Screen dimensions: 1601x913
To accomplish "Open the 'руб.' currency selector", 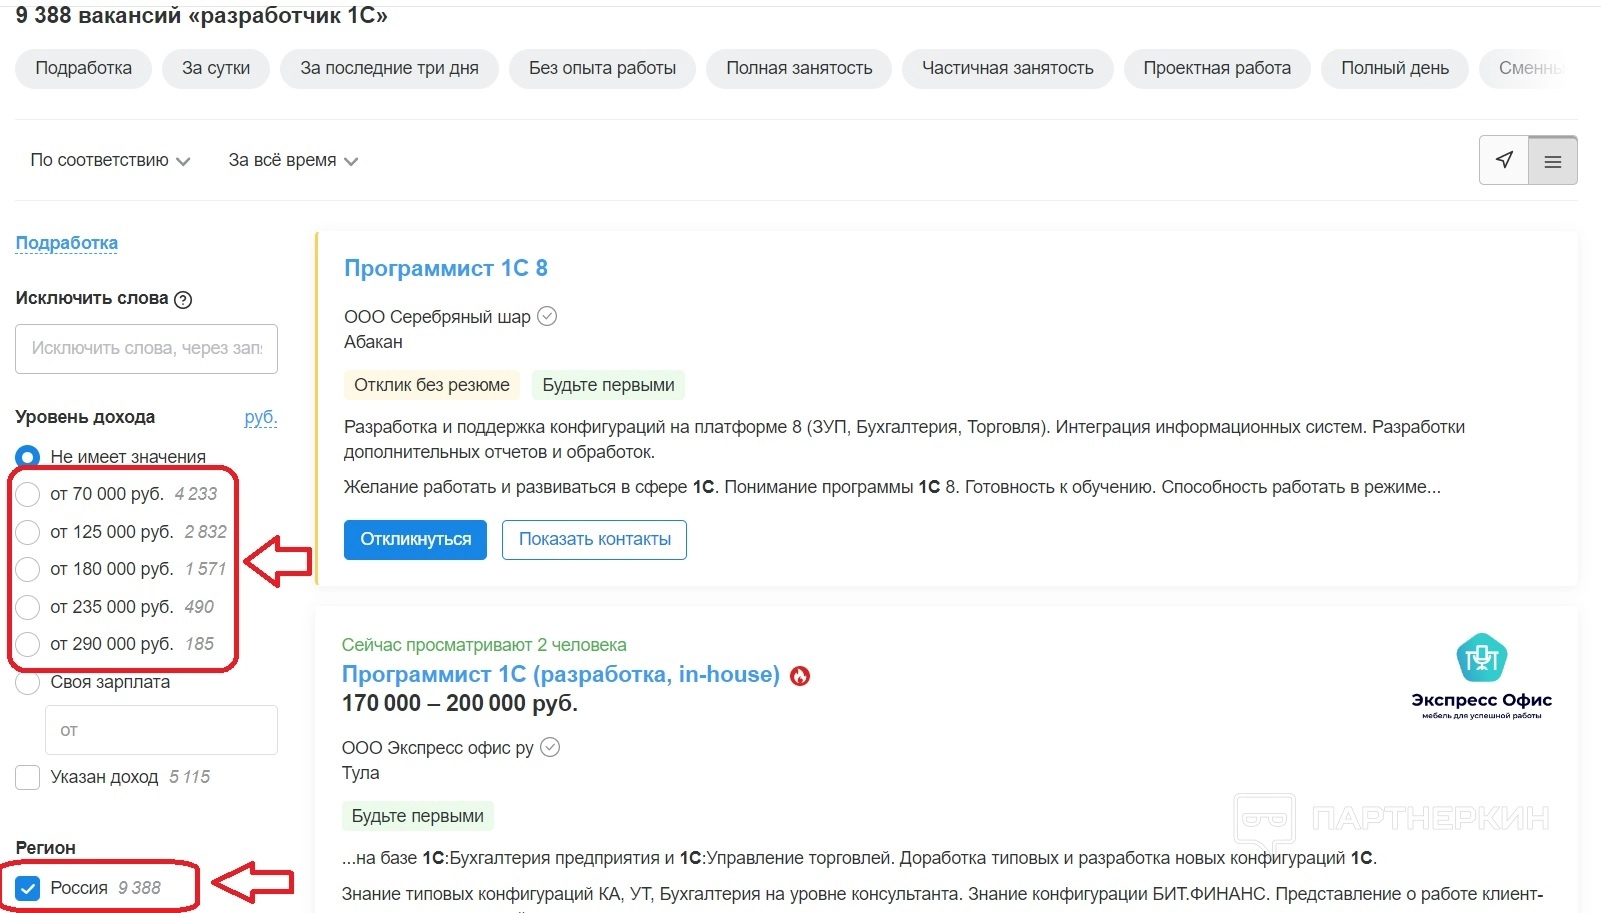I will (260, 417).
